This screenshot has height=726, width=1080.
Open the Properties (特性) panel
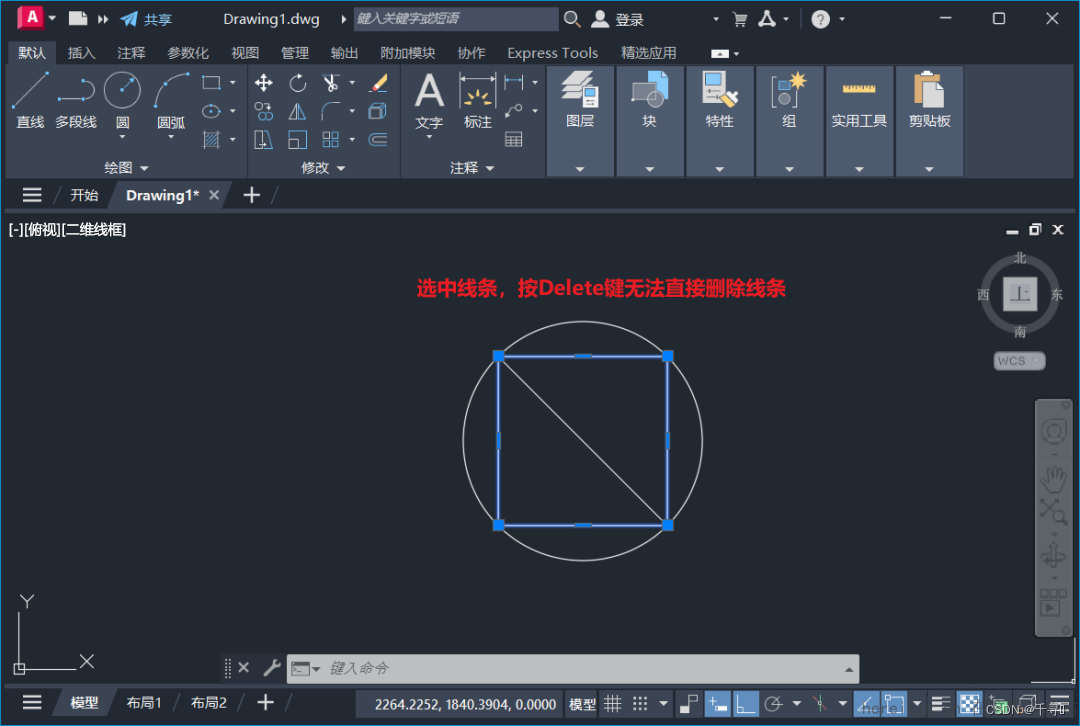coord(720,121)
